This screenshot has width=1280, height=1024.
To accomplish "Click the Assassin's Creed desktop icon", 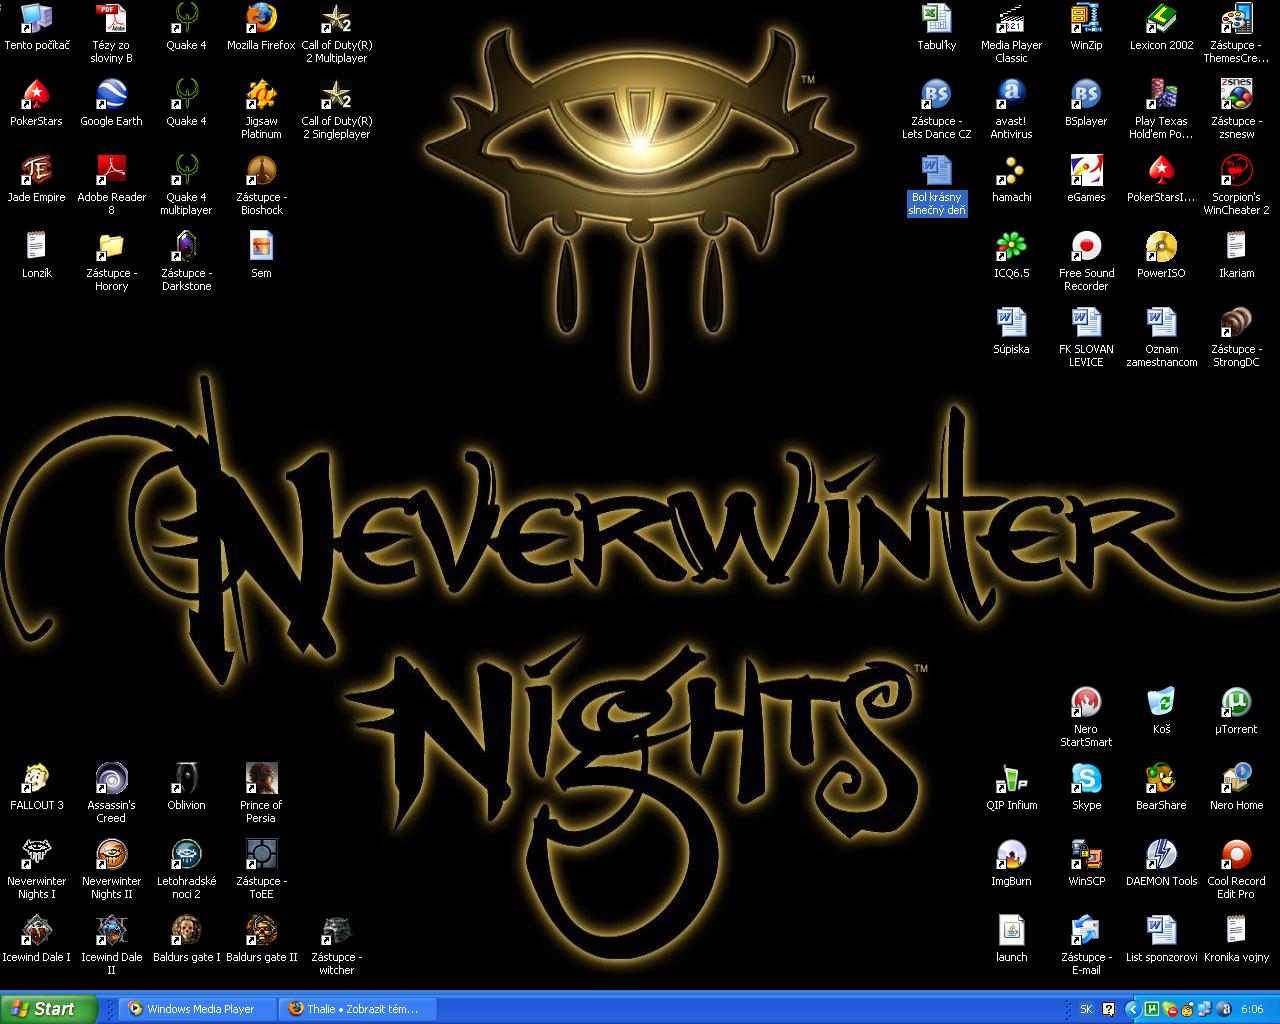I will point(111,779).
